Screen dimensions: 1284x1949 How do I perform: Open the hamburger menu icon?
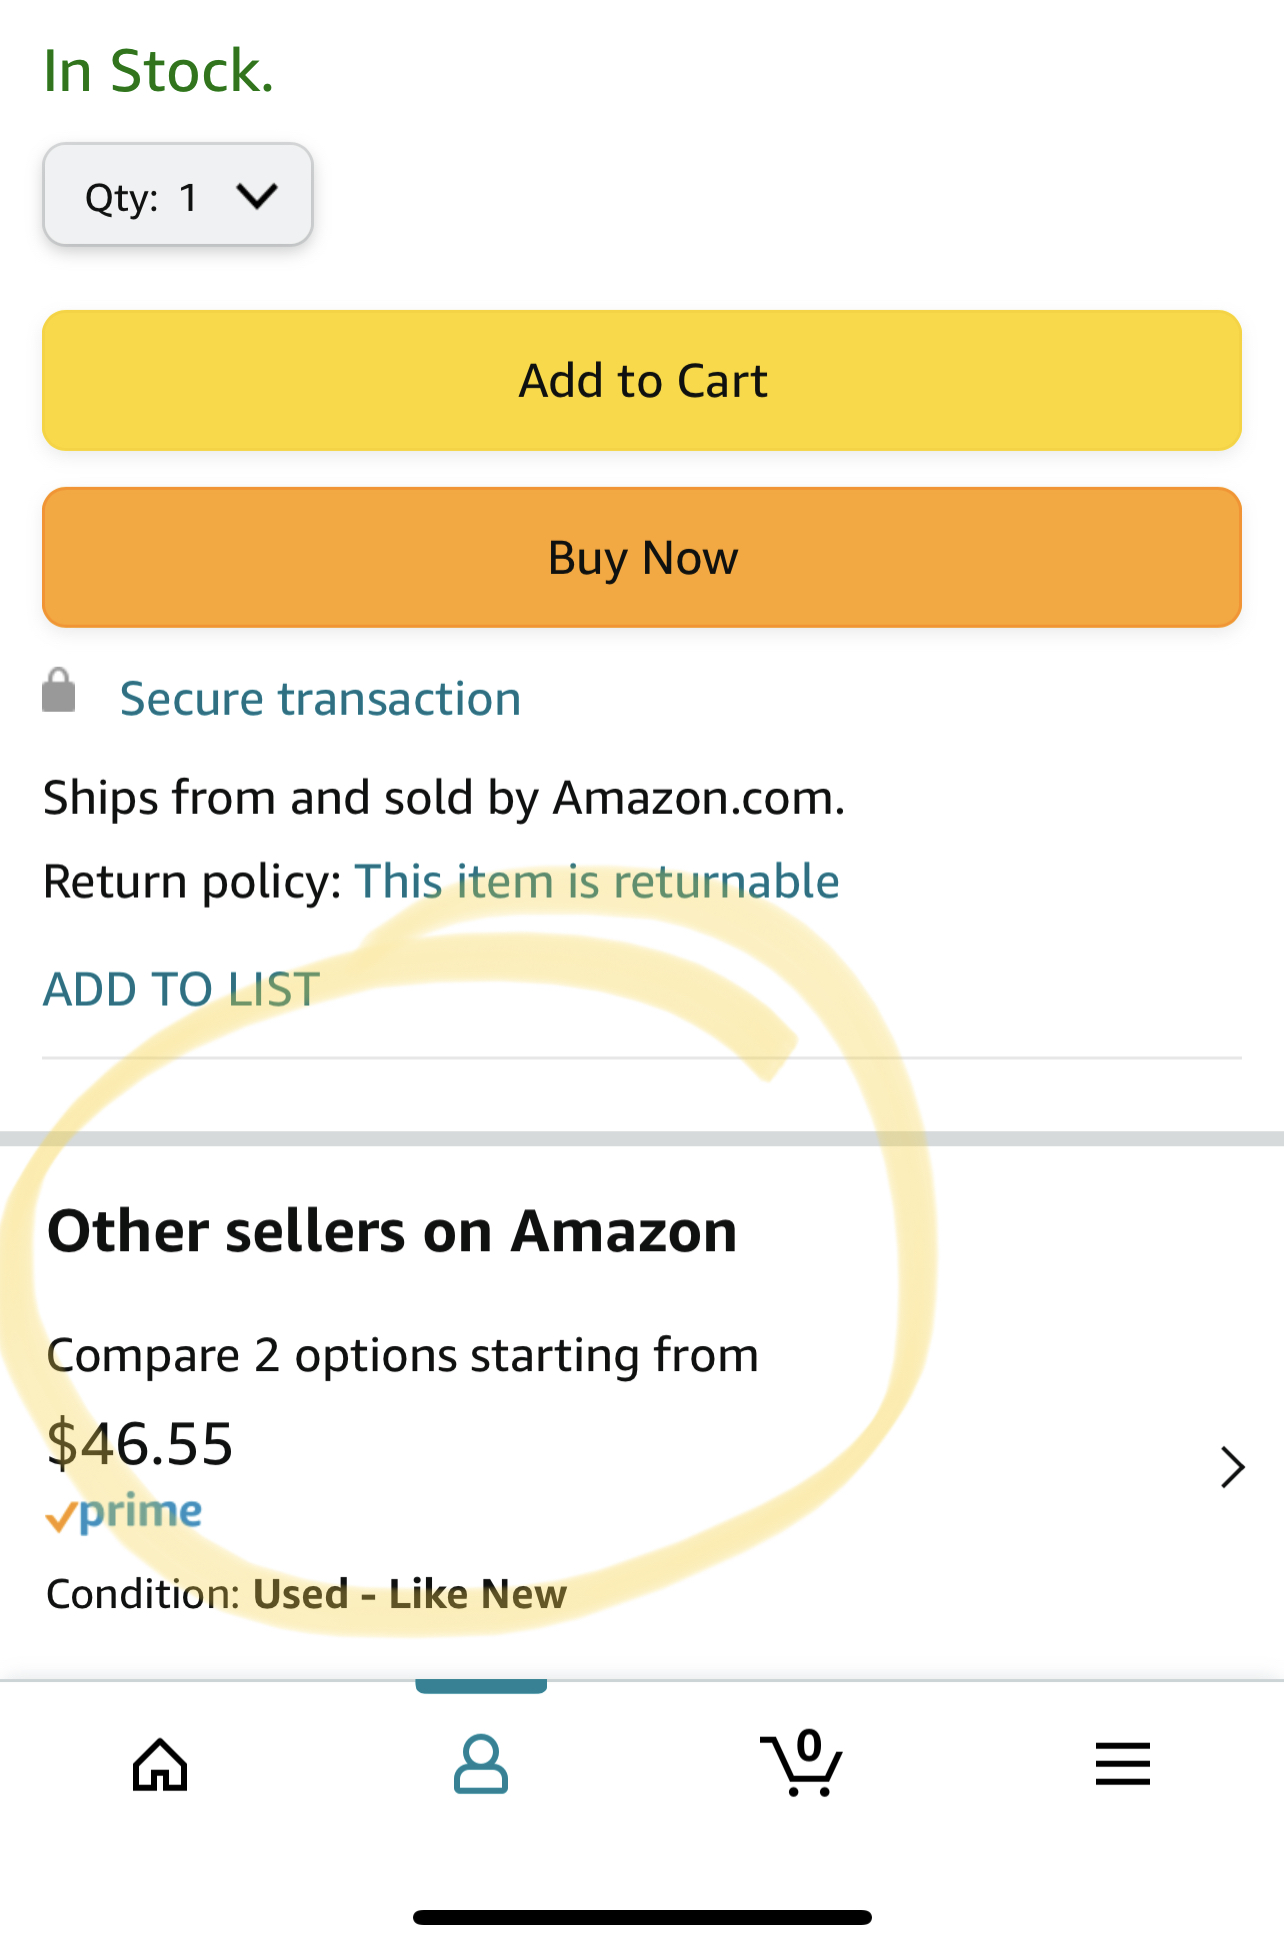pyautogui.click(x=1122, y=1764)
